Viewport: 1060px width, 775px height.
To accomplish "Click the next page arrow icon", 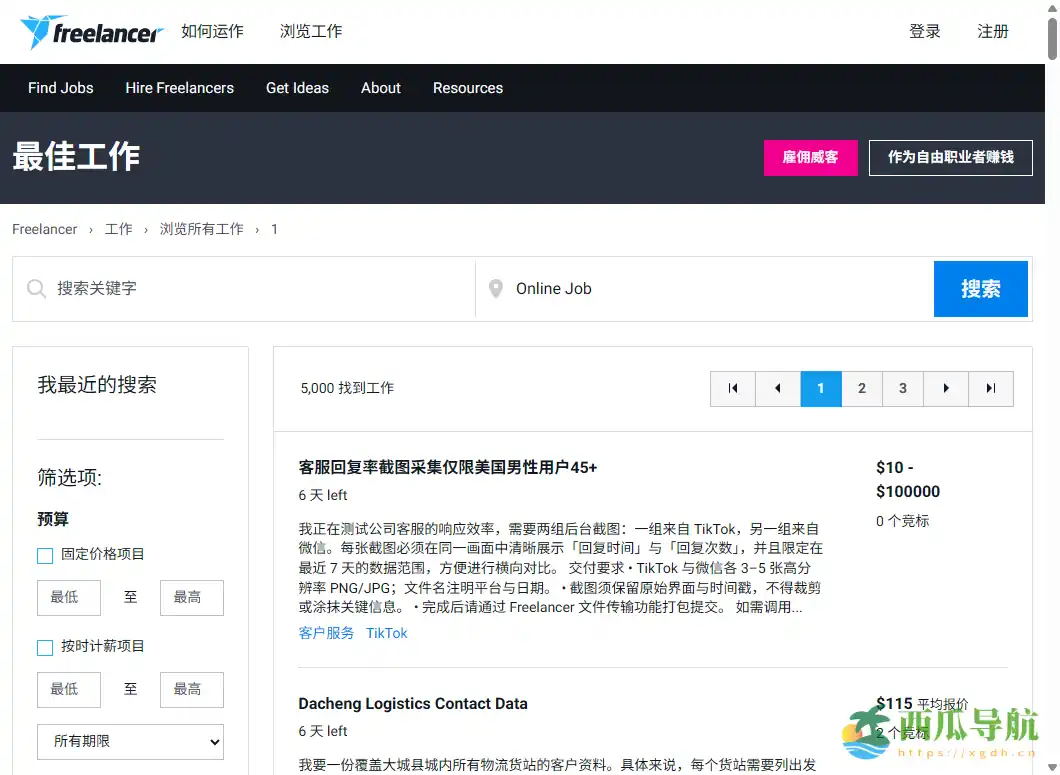I will (x=946, y=389).
